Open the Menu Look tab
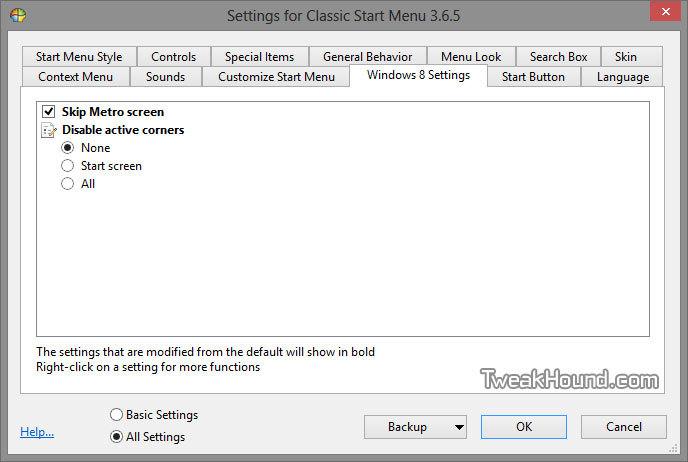Viewport: 688px width, 462px height. pos(471,57)
